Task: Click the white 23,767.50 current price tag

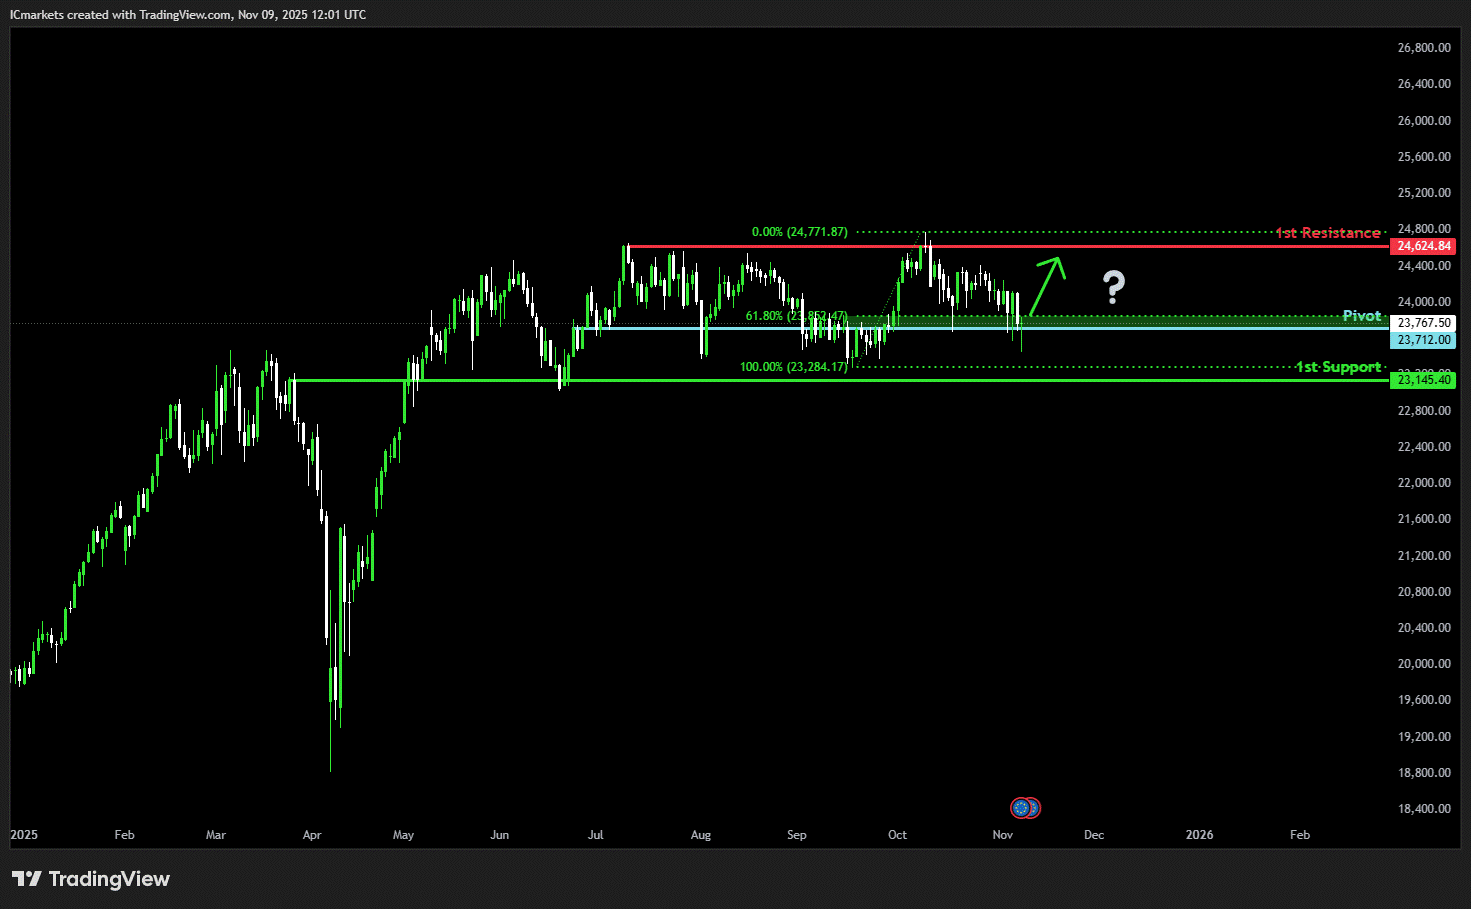Action: 1423,323
